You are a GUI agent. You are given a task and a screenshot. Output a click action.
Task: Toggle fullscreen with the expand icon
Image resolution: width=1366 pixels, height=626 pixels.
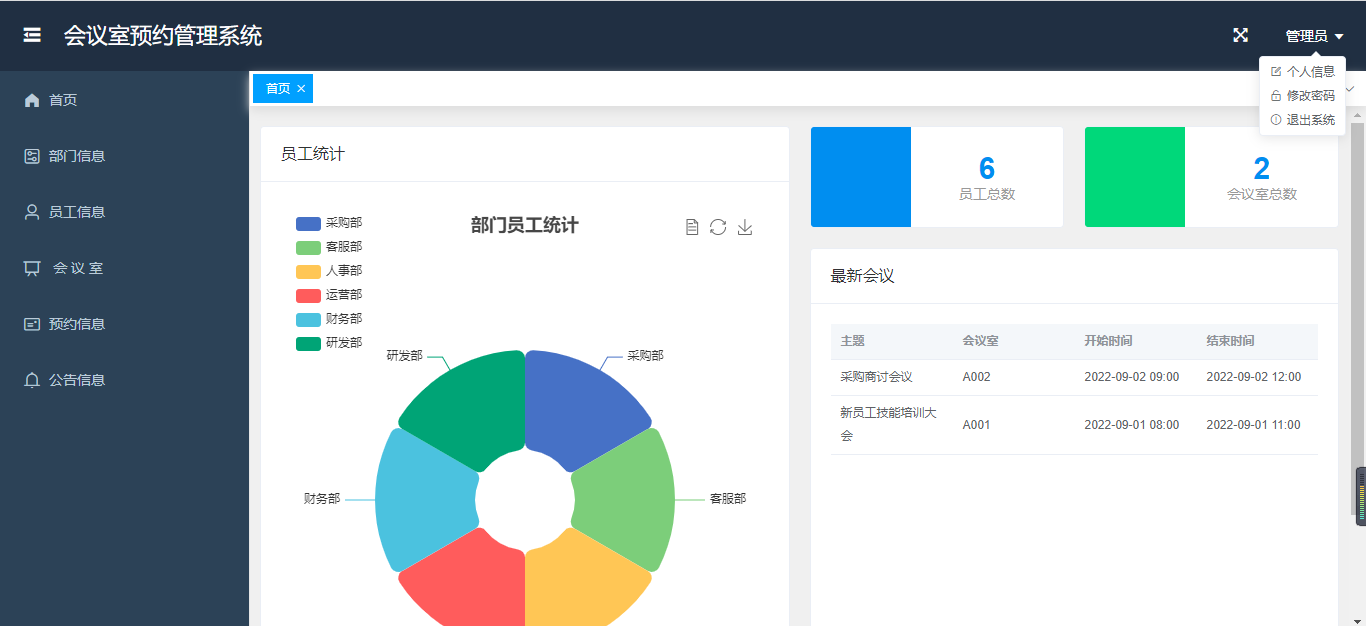(x=1240, y=36)
